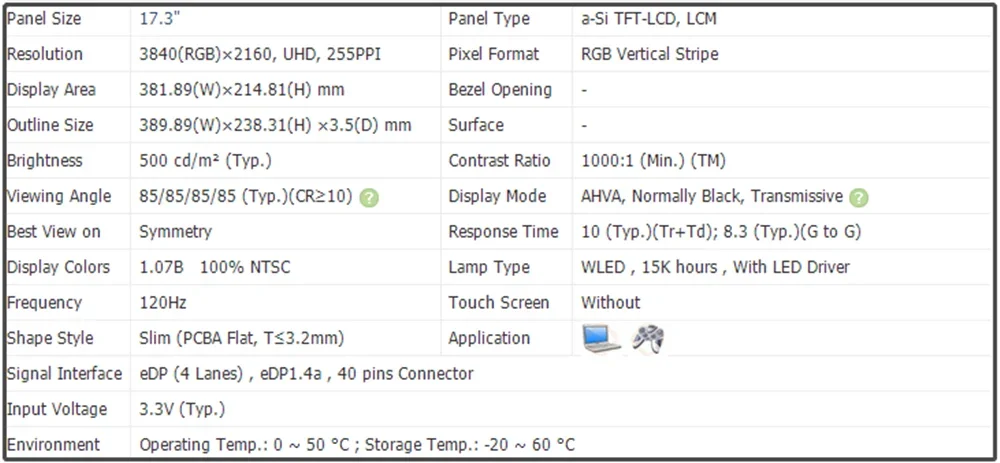
Task: Select the WLED lamp type value
Action: (x=715, y=267)
